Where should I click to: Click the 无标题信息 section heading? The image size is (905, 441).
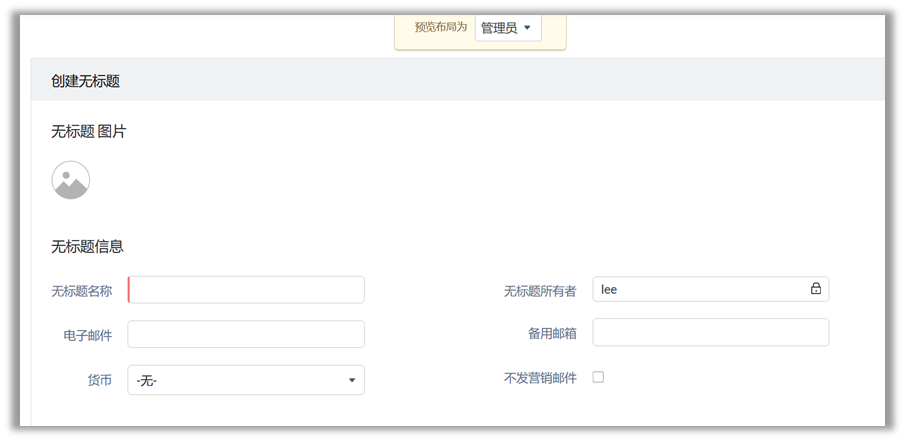click(87, 246)
